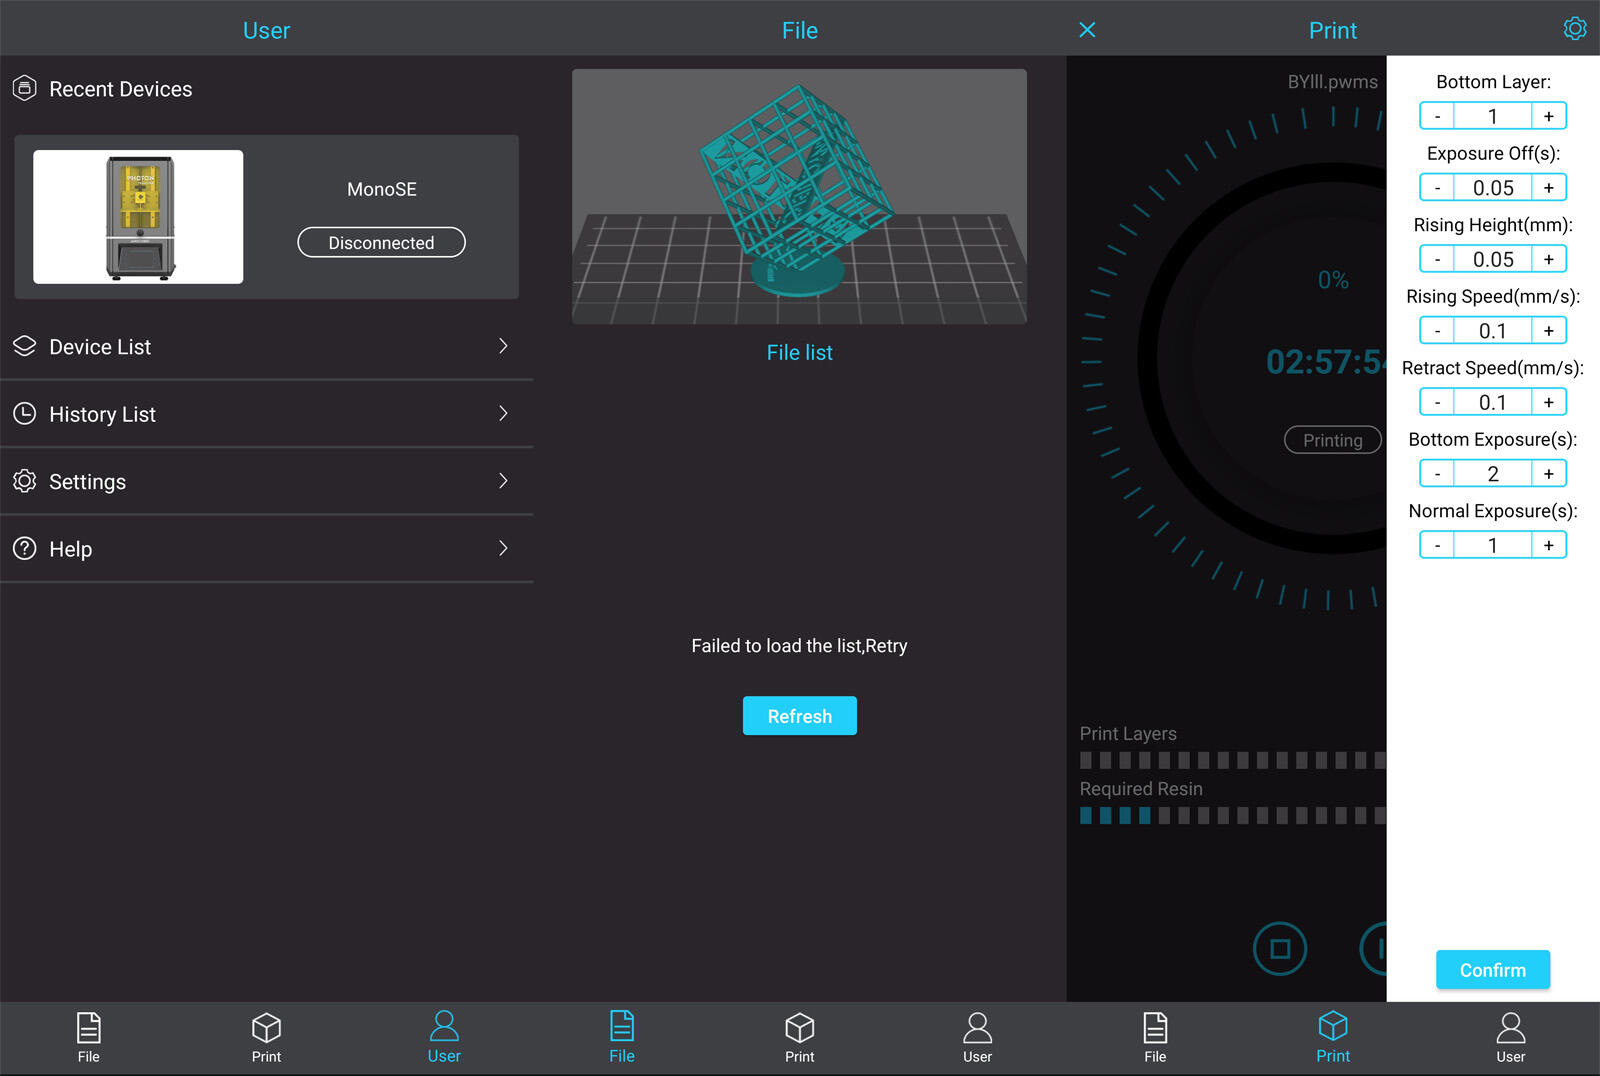Select the blue highlighted File tab icon
The width and height of the screenshot is (1600, 1076).
(622, 1027)
